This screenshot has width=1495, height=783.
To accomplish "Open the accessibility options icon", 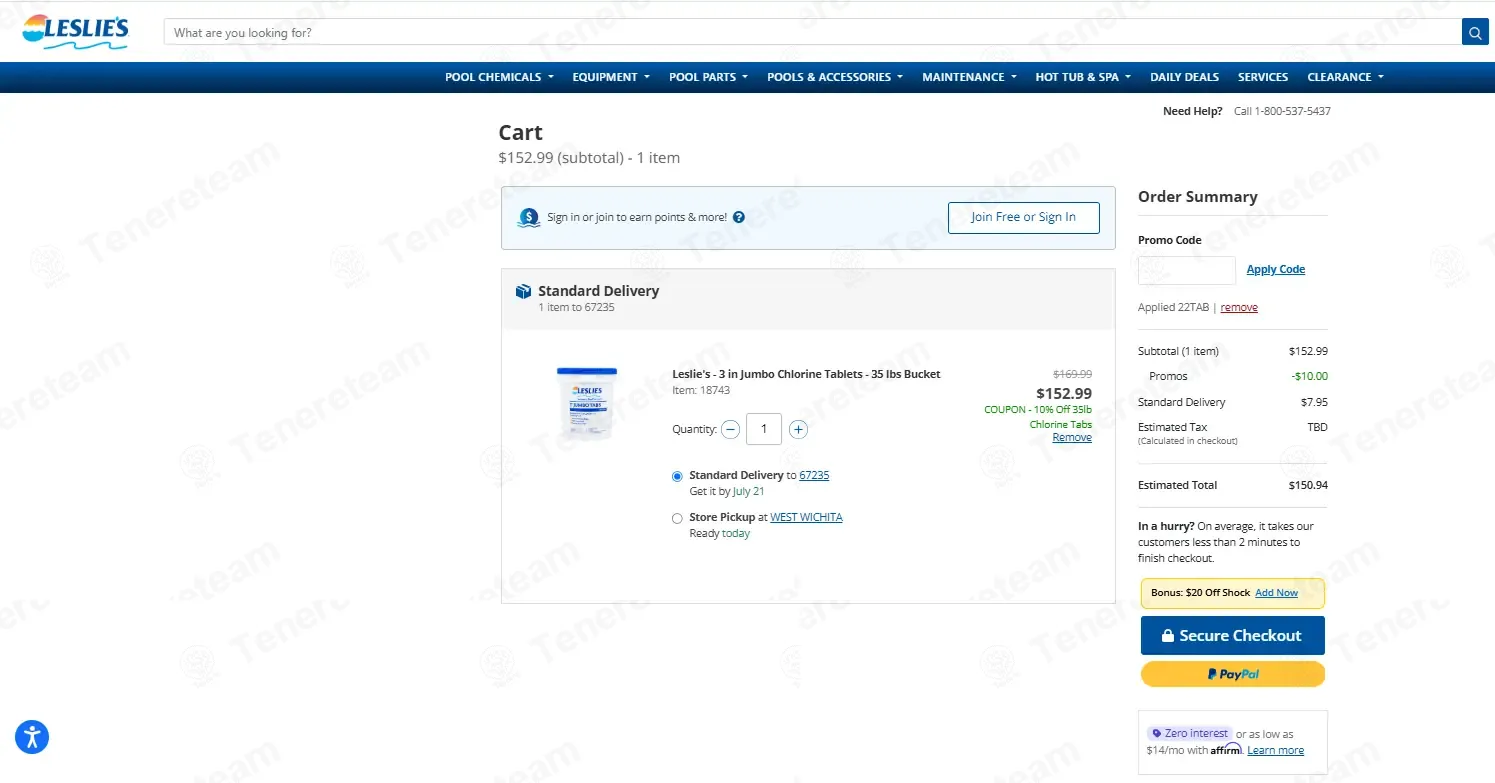I will click(x=32, y=738).
